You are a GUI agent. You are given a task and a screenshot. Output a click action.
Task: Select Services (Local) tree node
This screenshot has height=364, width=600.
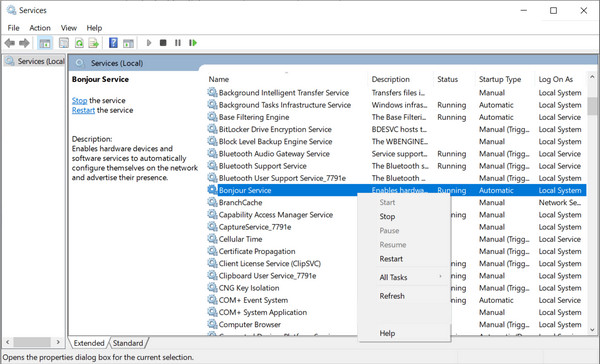click(x=35, y=61)
